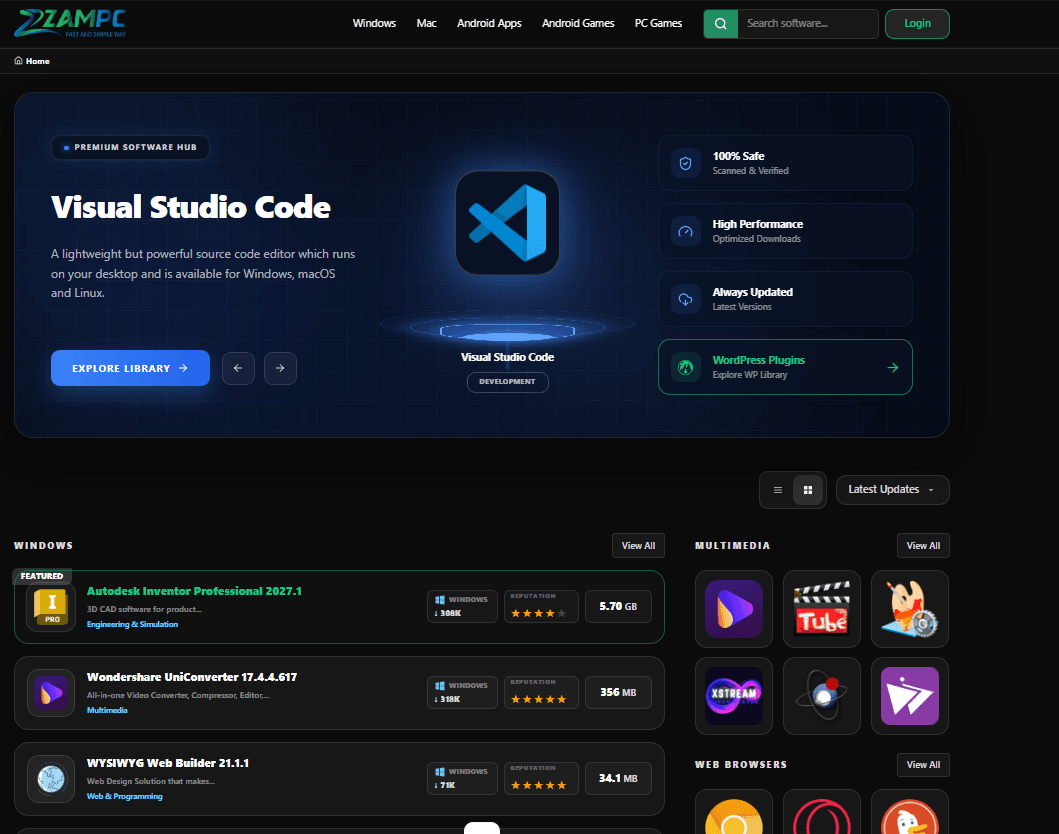Click the Search software input field

[x=808, y=24]
